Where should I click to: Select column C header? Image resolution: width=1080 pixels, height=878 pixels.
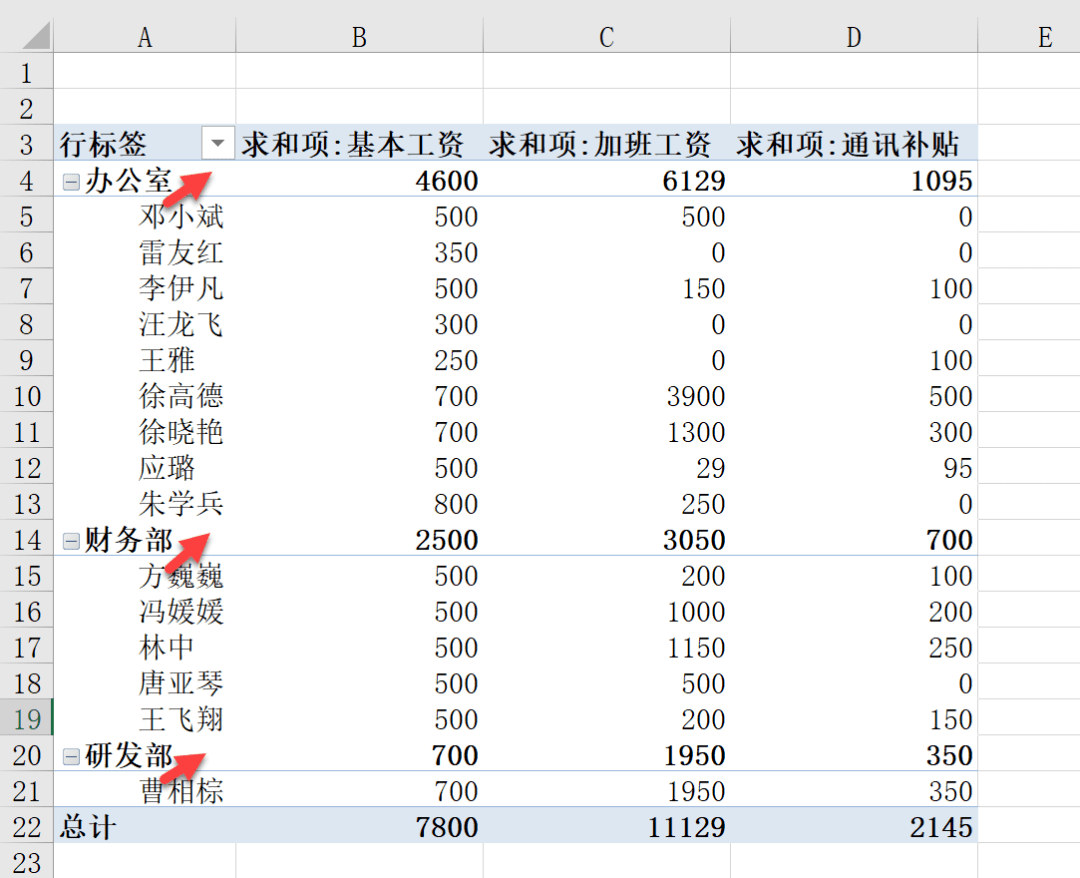[607, 36]
